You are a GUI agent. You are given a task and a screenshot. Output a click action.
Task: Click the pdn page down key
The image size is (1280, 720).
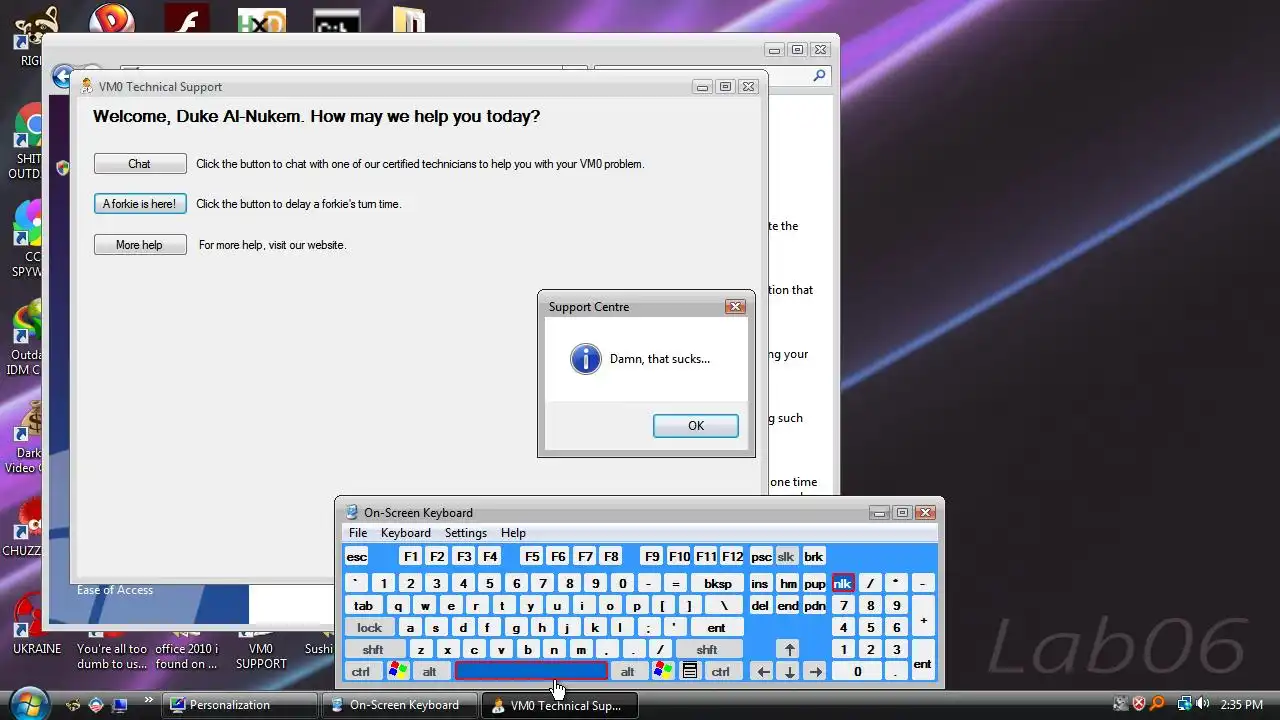click(x=815, y=605)
